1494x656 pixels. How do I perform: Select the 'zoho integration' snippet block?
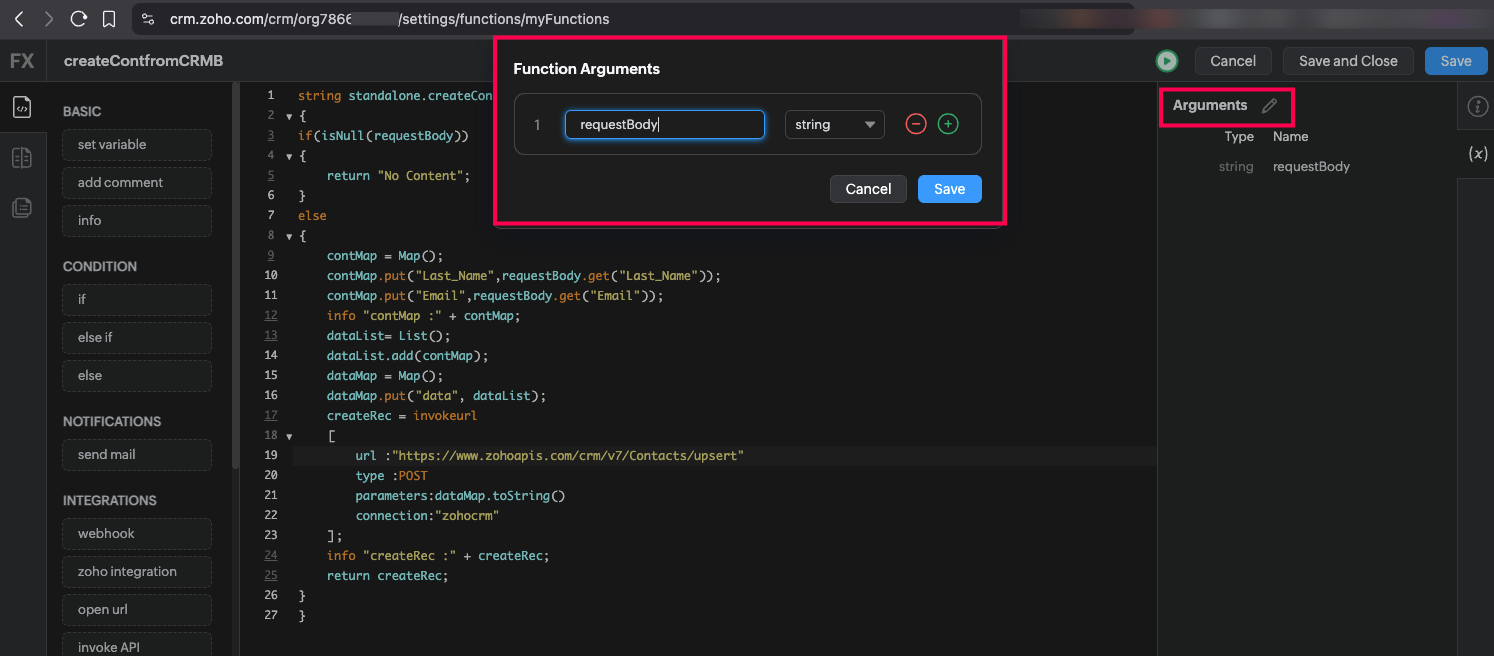137,572
